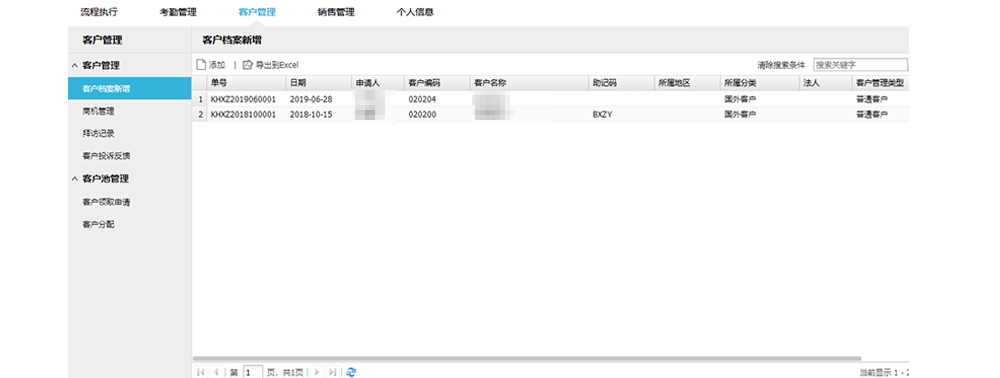Open the 流程执行 top tab
Screen dimensions: 1000x378
click(x=99, y=12)
